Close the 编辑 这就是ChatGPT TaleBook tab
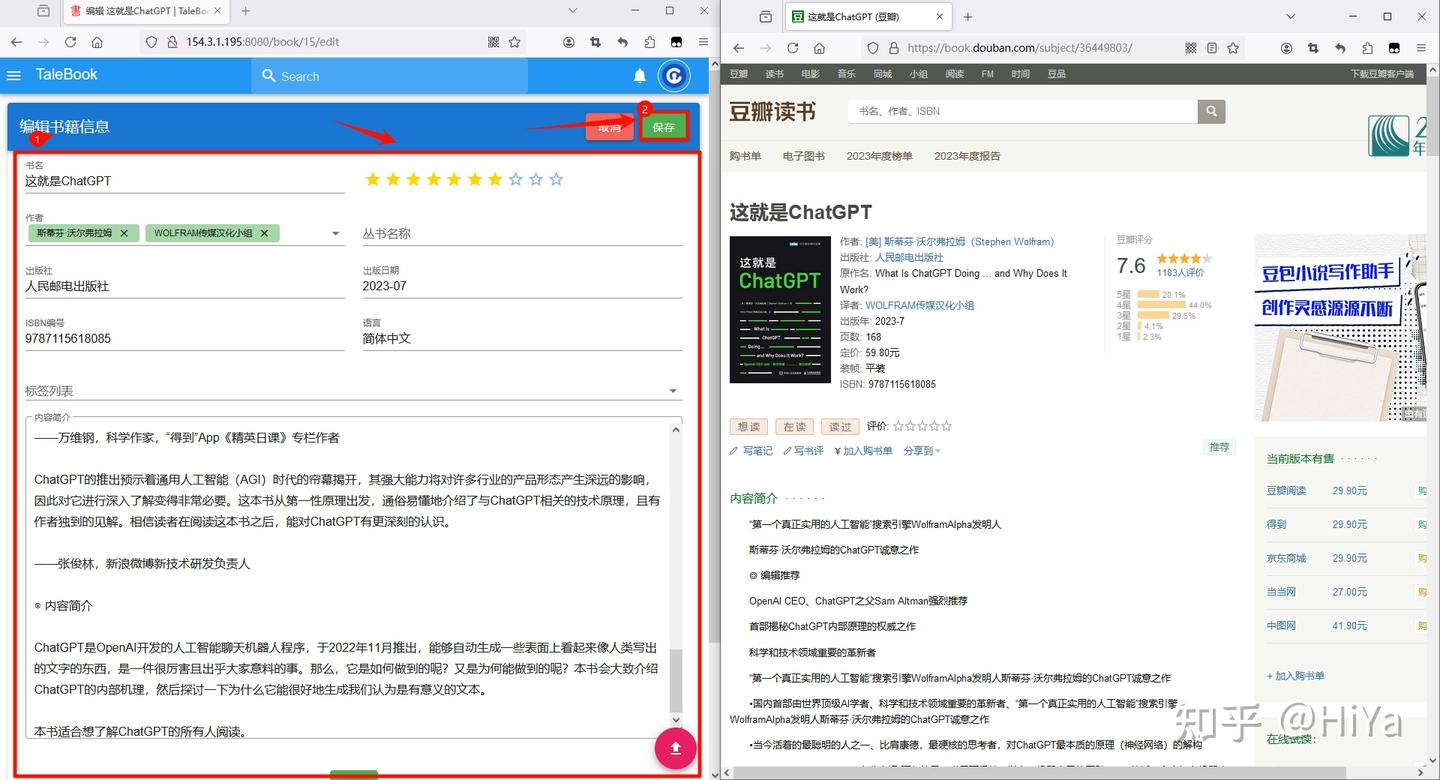The image size is (1440, 780). click(219, 11)
